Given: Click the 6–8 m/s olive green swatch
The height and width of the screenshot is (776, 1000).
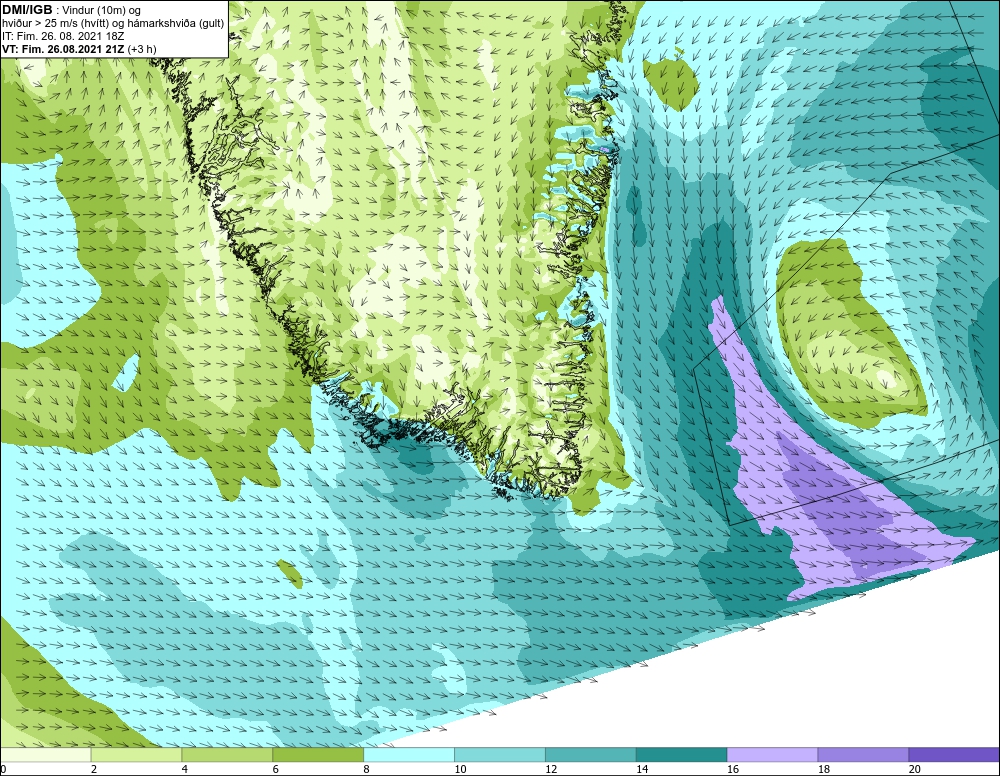Looking at the screenshot, I should 318,755.
